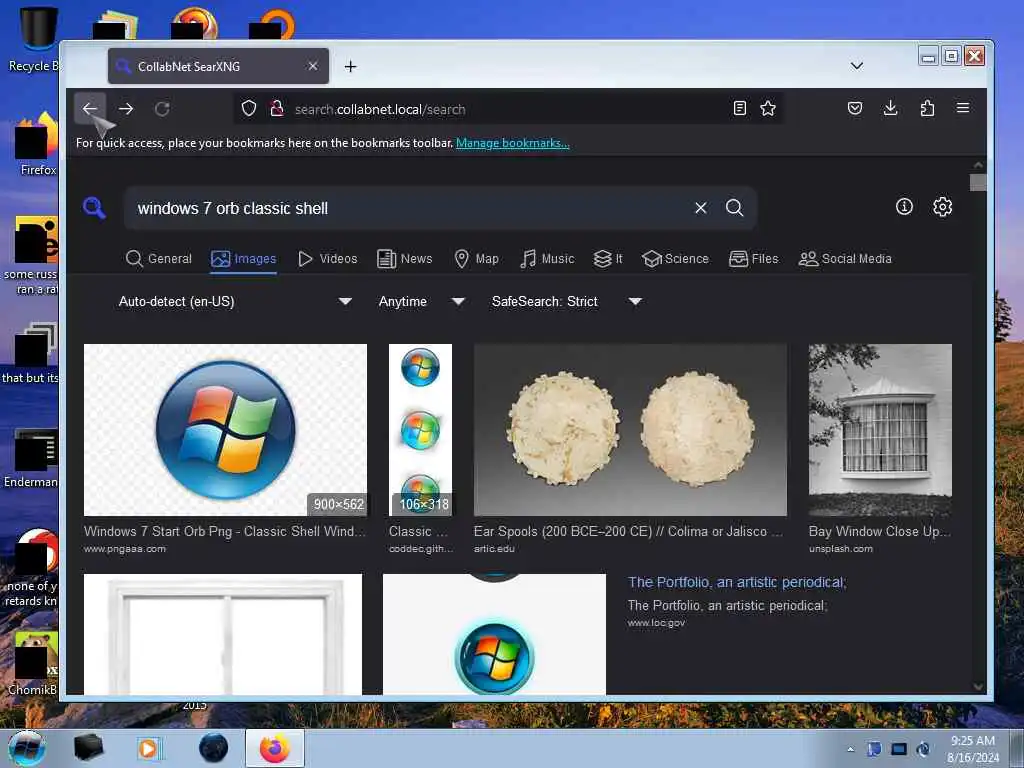Clear the search query with the X
1024x768 pixels.
coord(701,208)
